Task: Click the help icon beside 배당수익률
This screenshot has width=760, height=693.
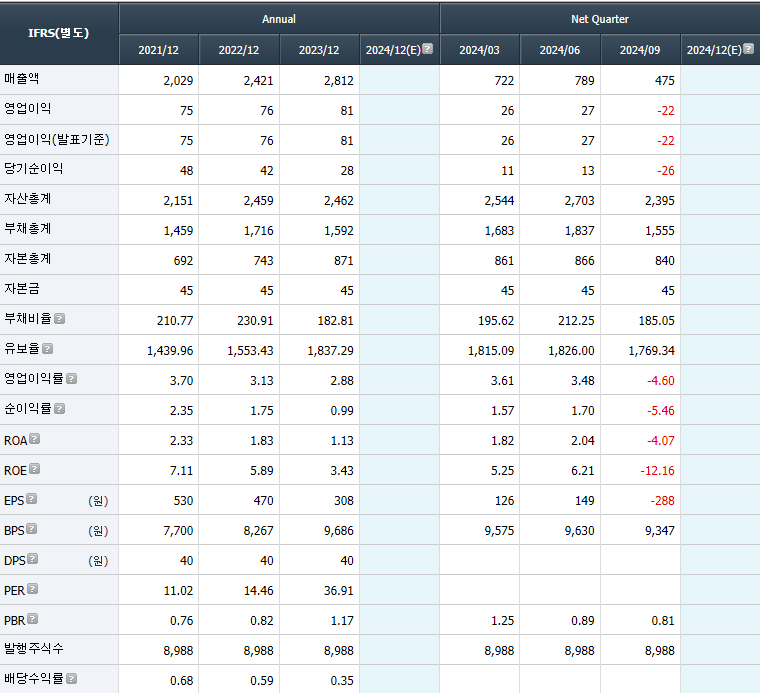Action: coord(71,678)
